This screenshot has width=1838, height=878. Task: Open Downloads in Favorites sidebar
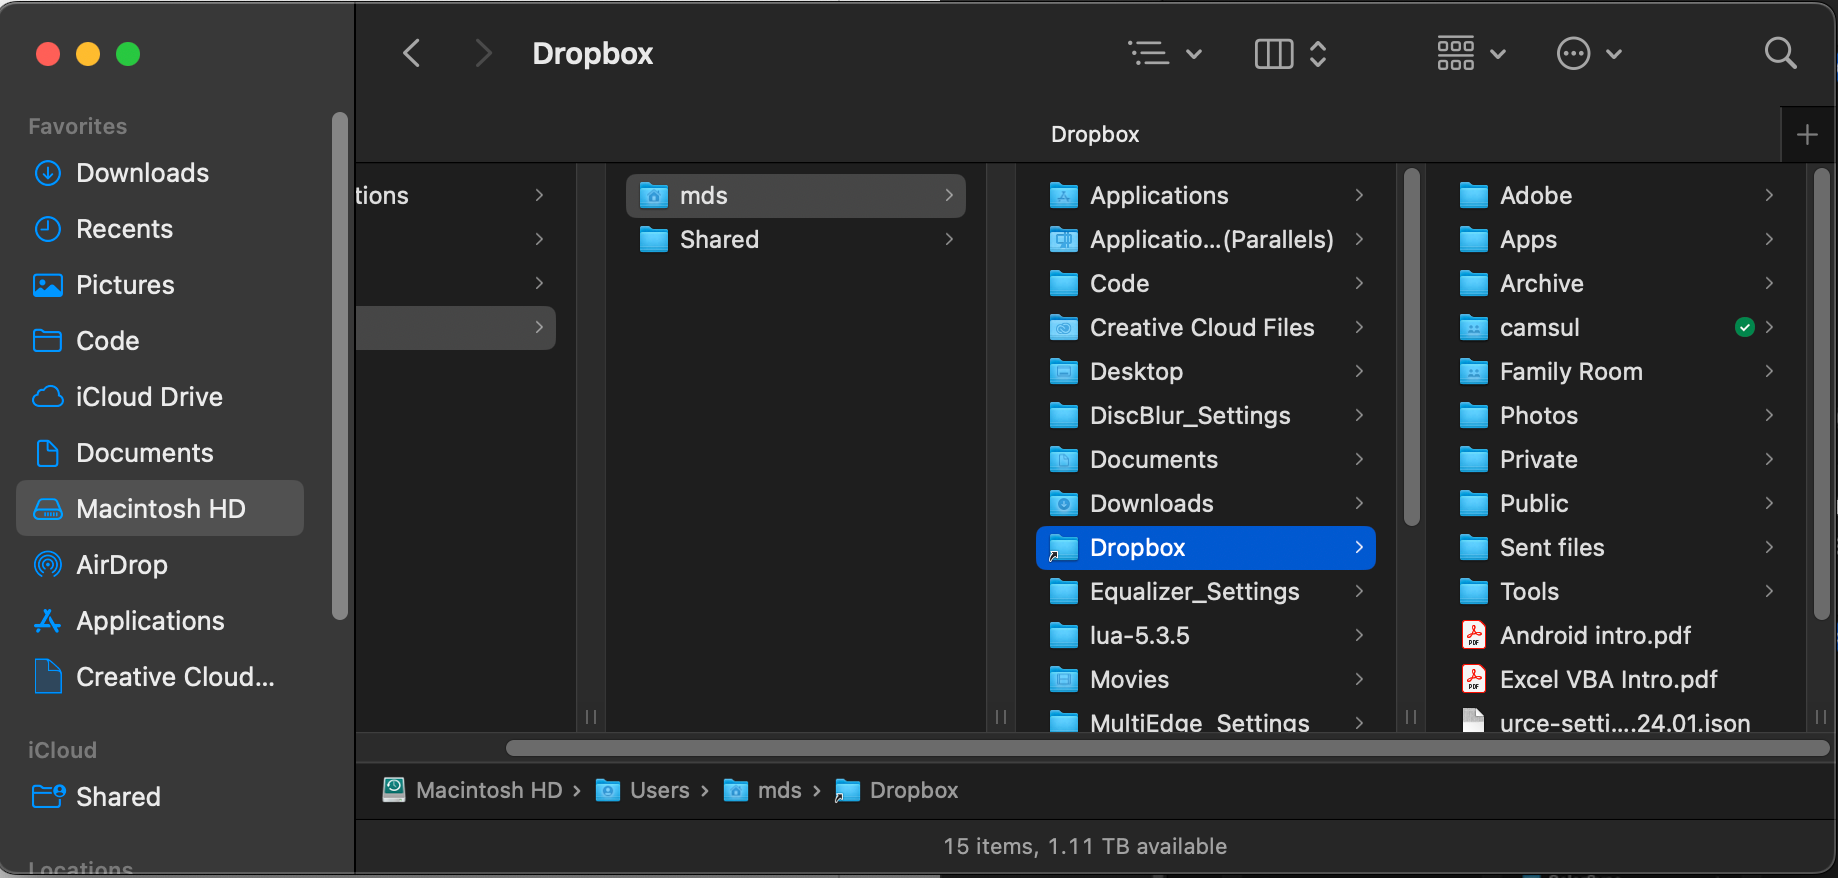[160, 173]
